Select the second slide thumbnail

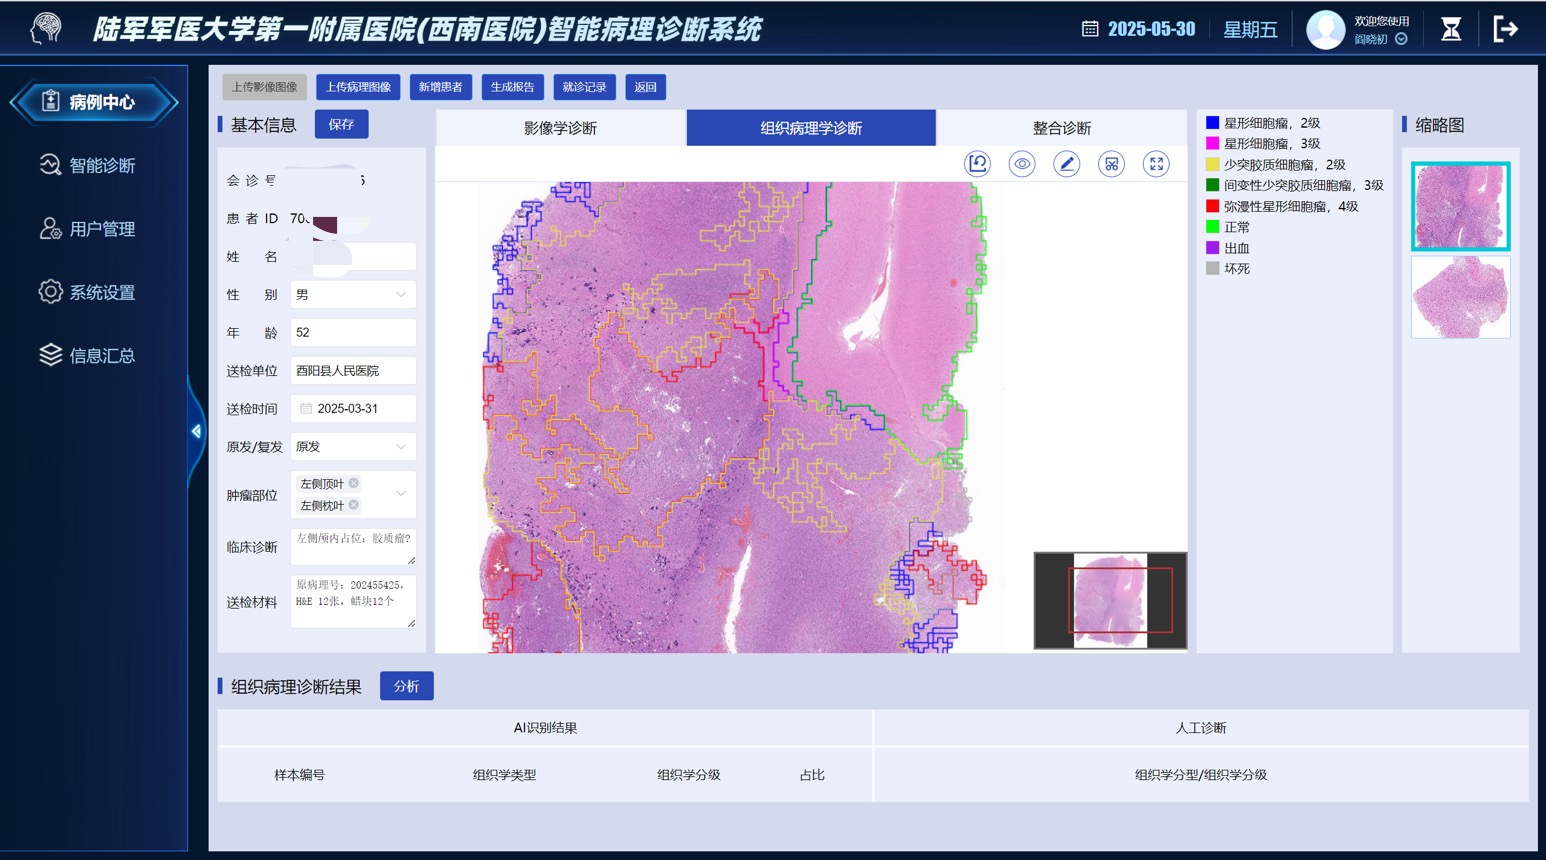click(1460, 297)
